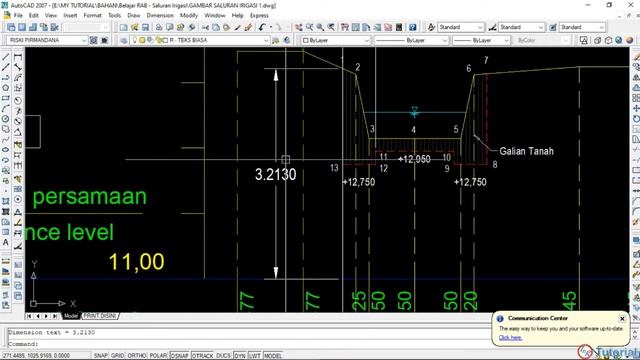Select the Arc draw tool
Viewport: 640px width, 360px height.
point(6,109)
